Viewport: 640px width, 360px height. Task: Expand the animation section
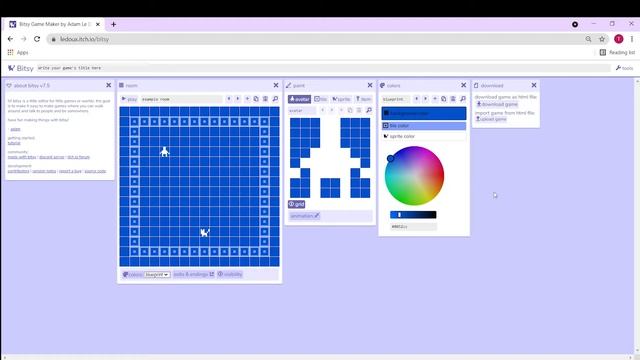tap(304, 216)
